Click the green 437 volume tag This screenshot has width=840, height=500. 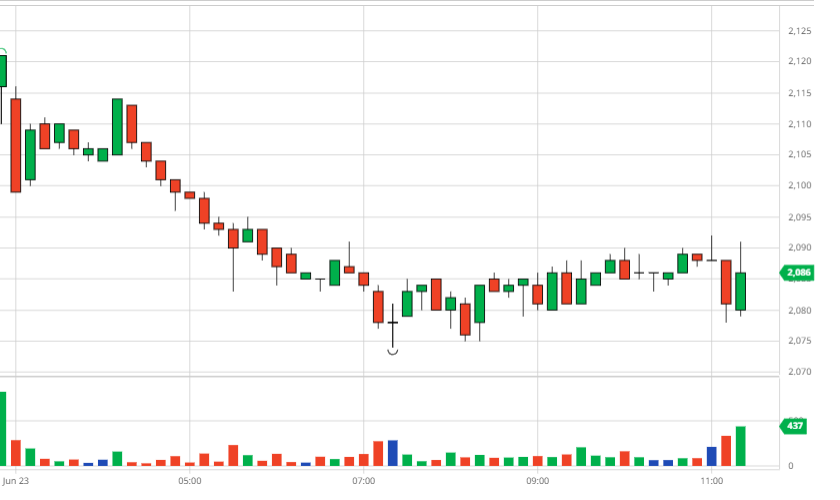click(794, 426)
